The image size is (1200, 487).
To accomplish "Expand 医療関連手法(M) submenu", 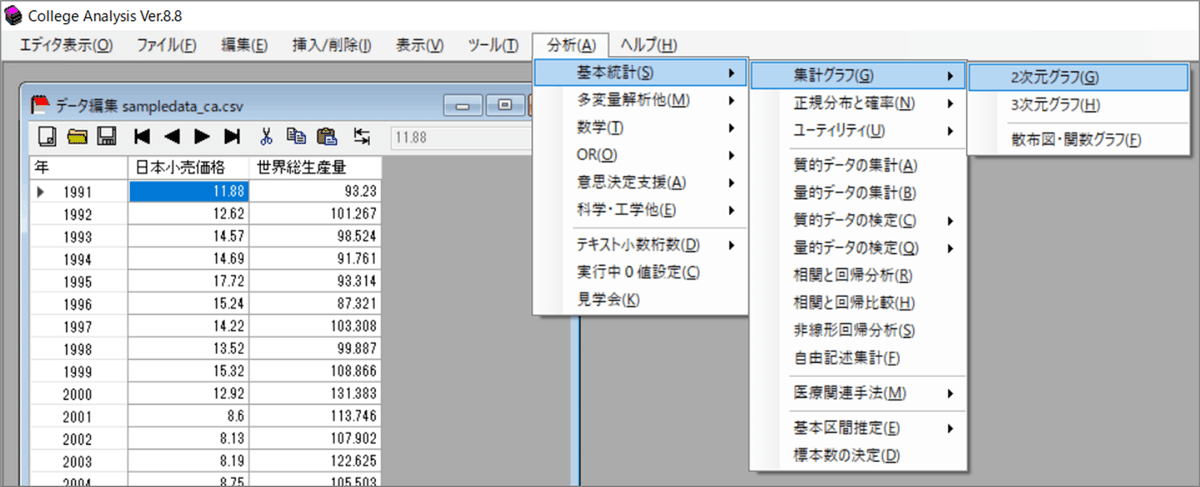I will click(858, 392).
